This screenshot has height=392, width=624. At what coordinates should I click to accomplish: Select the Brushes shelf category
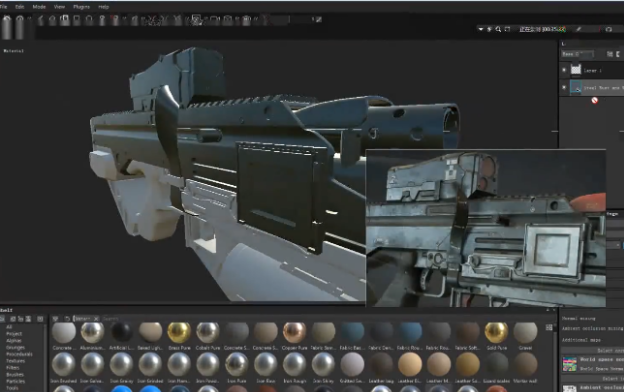pos(15,374)
